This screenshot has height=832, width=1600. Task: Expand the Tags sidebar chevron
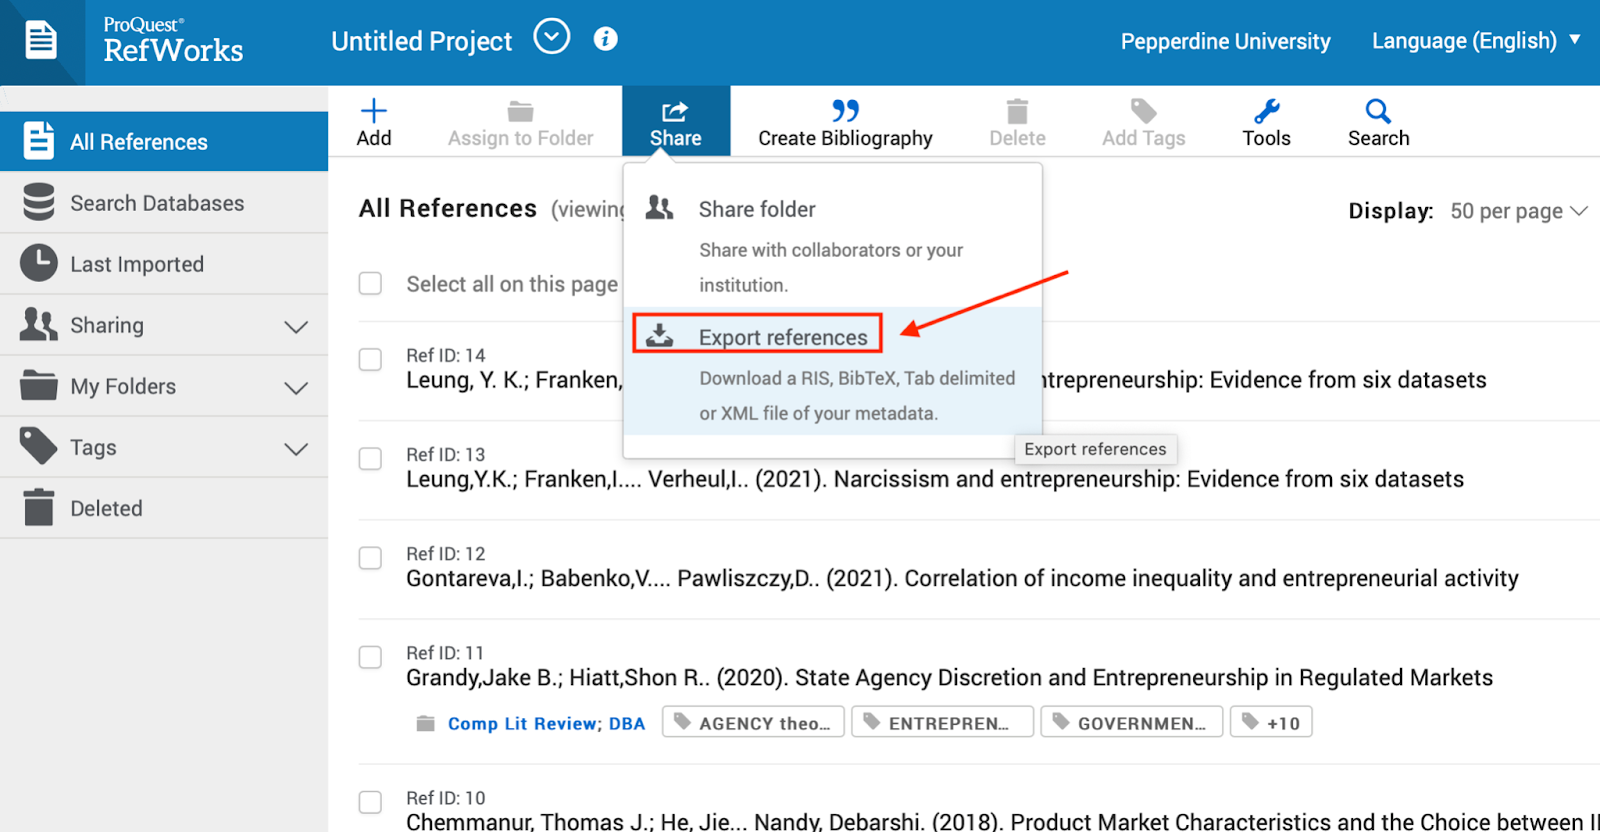point(296,449)
